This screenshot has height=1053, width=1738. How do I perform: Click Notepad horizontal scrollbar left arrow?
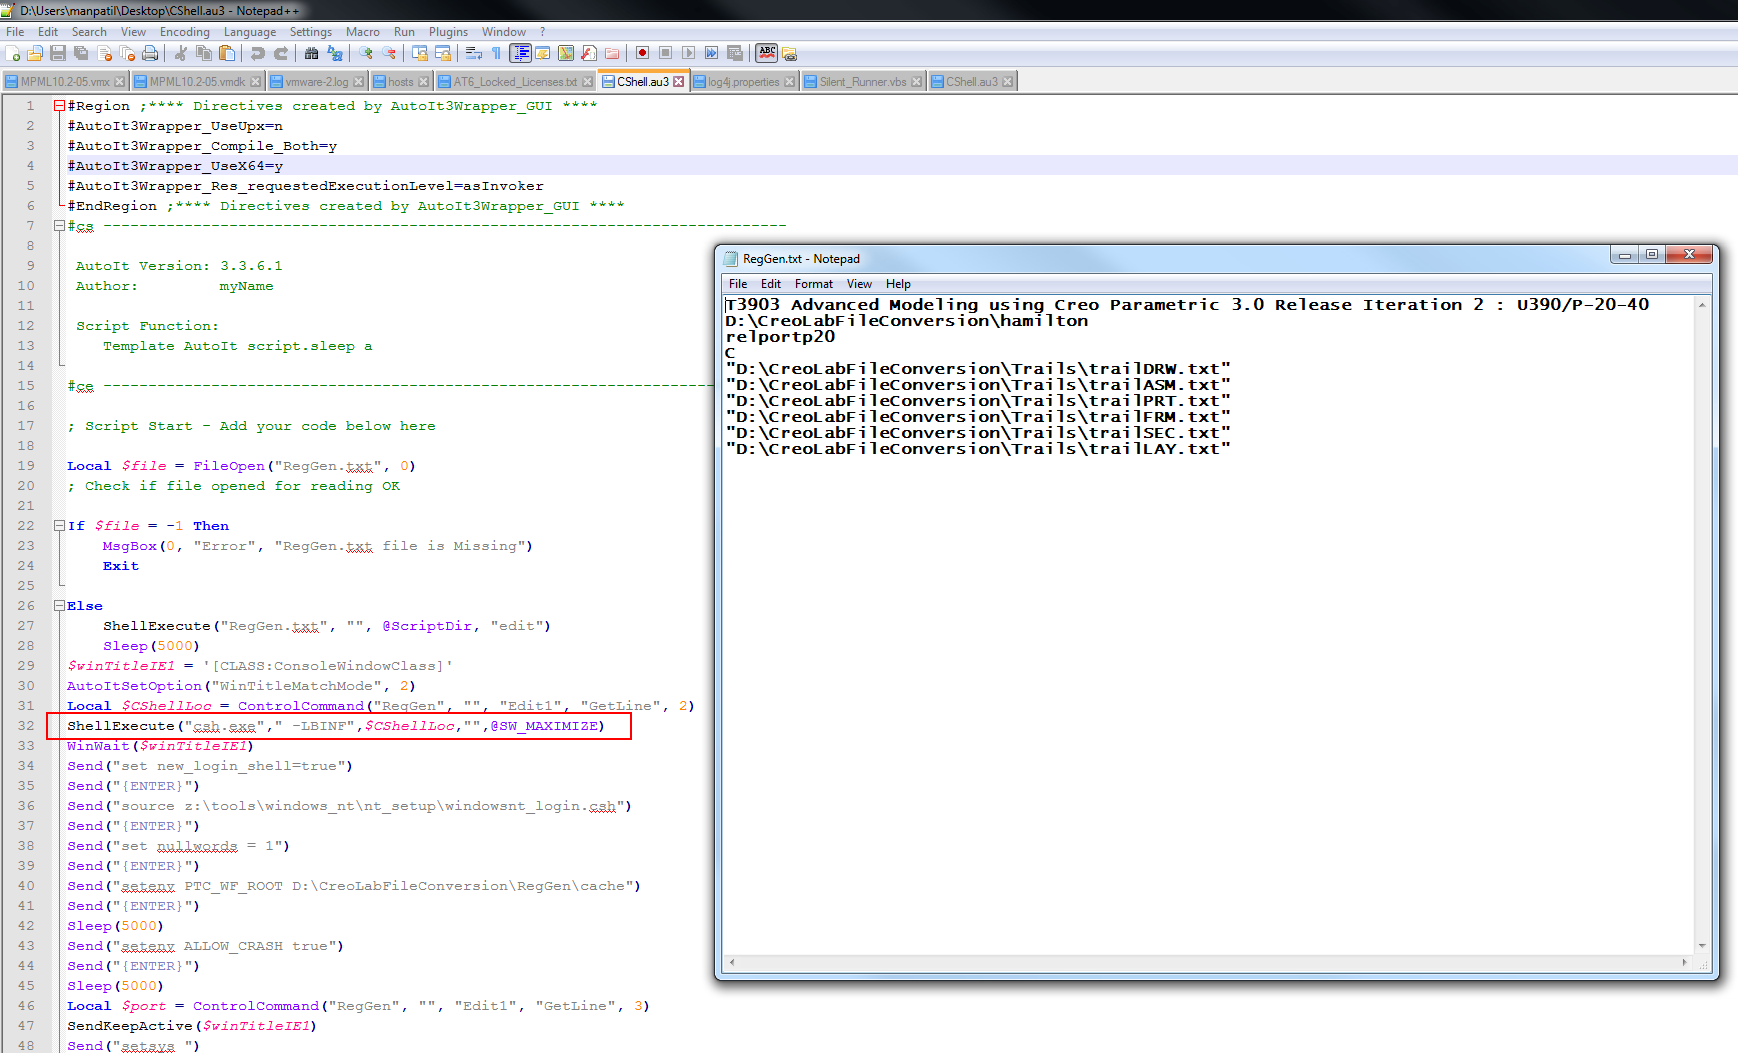pyautogui.click(x=732, y=962)
